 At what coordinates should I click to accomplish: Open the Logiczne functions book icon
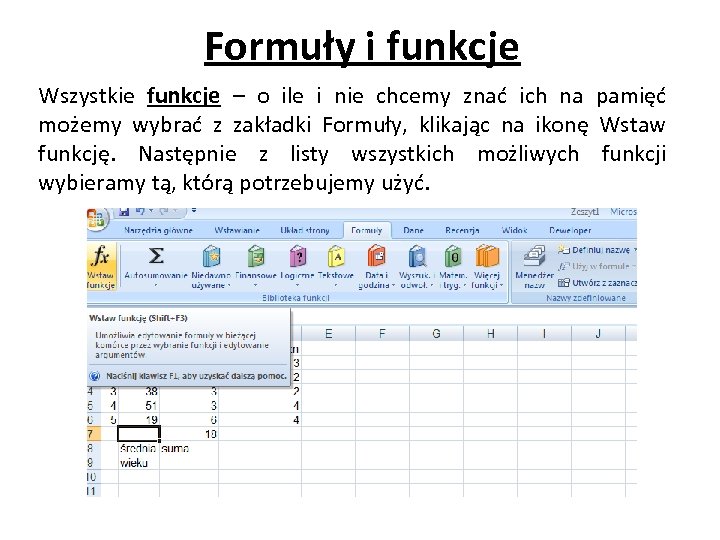tap(298, 256)
